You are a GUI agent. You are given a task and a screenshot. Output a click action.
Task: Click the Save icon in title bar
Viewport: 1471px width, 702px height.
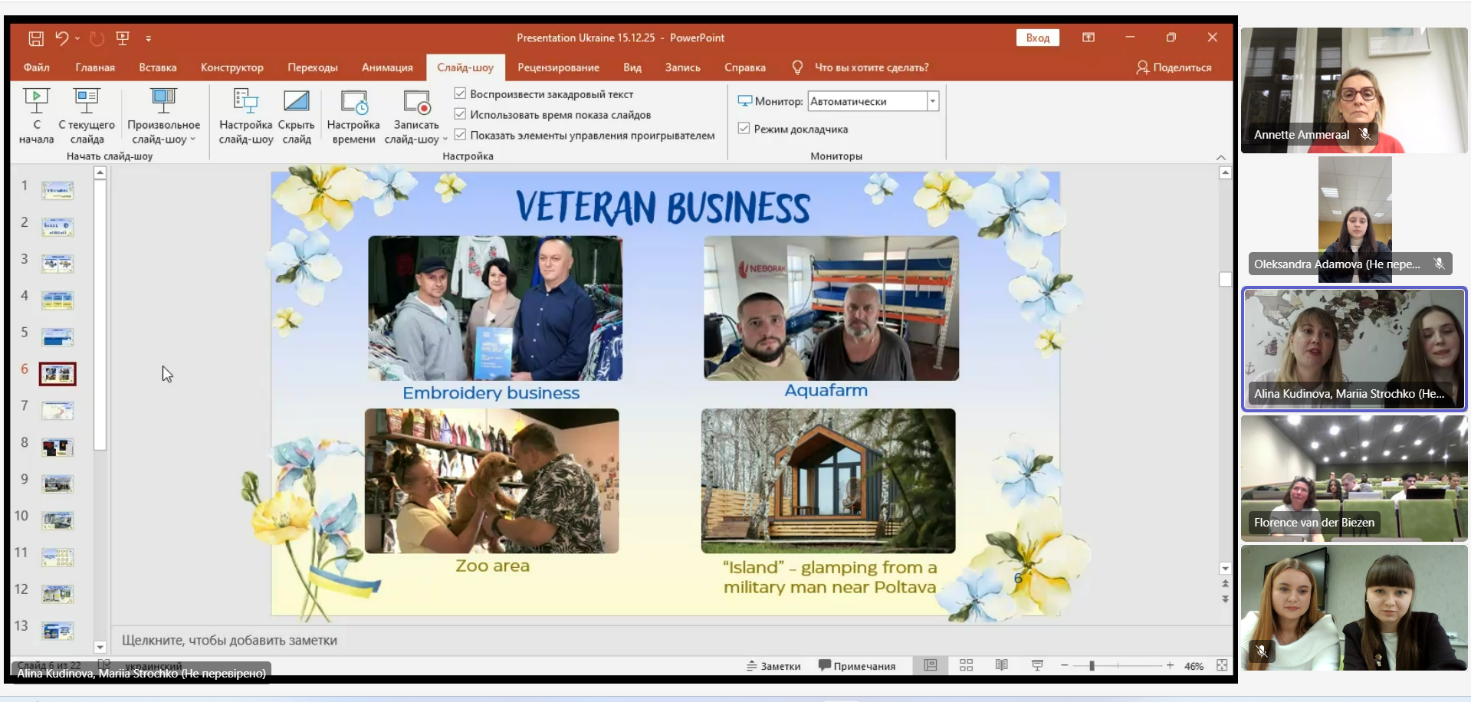point(36,38)
